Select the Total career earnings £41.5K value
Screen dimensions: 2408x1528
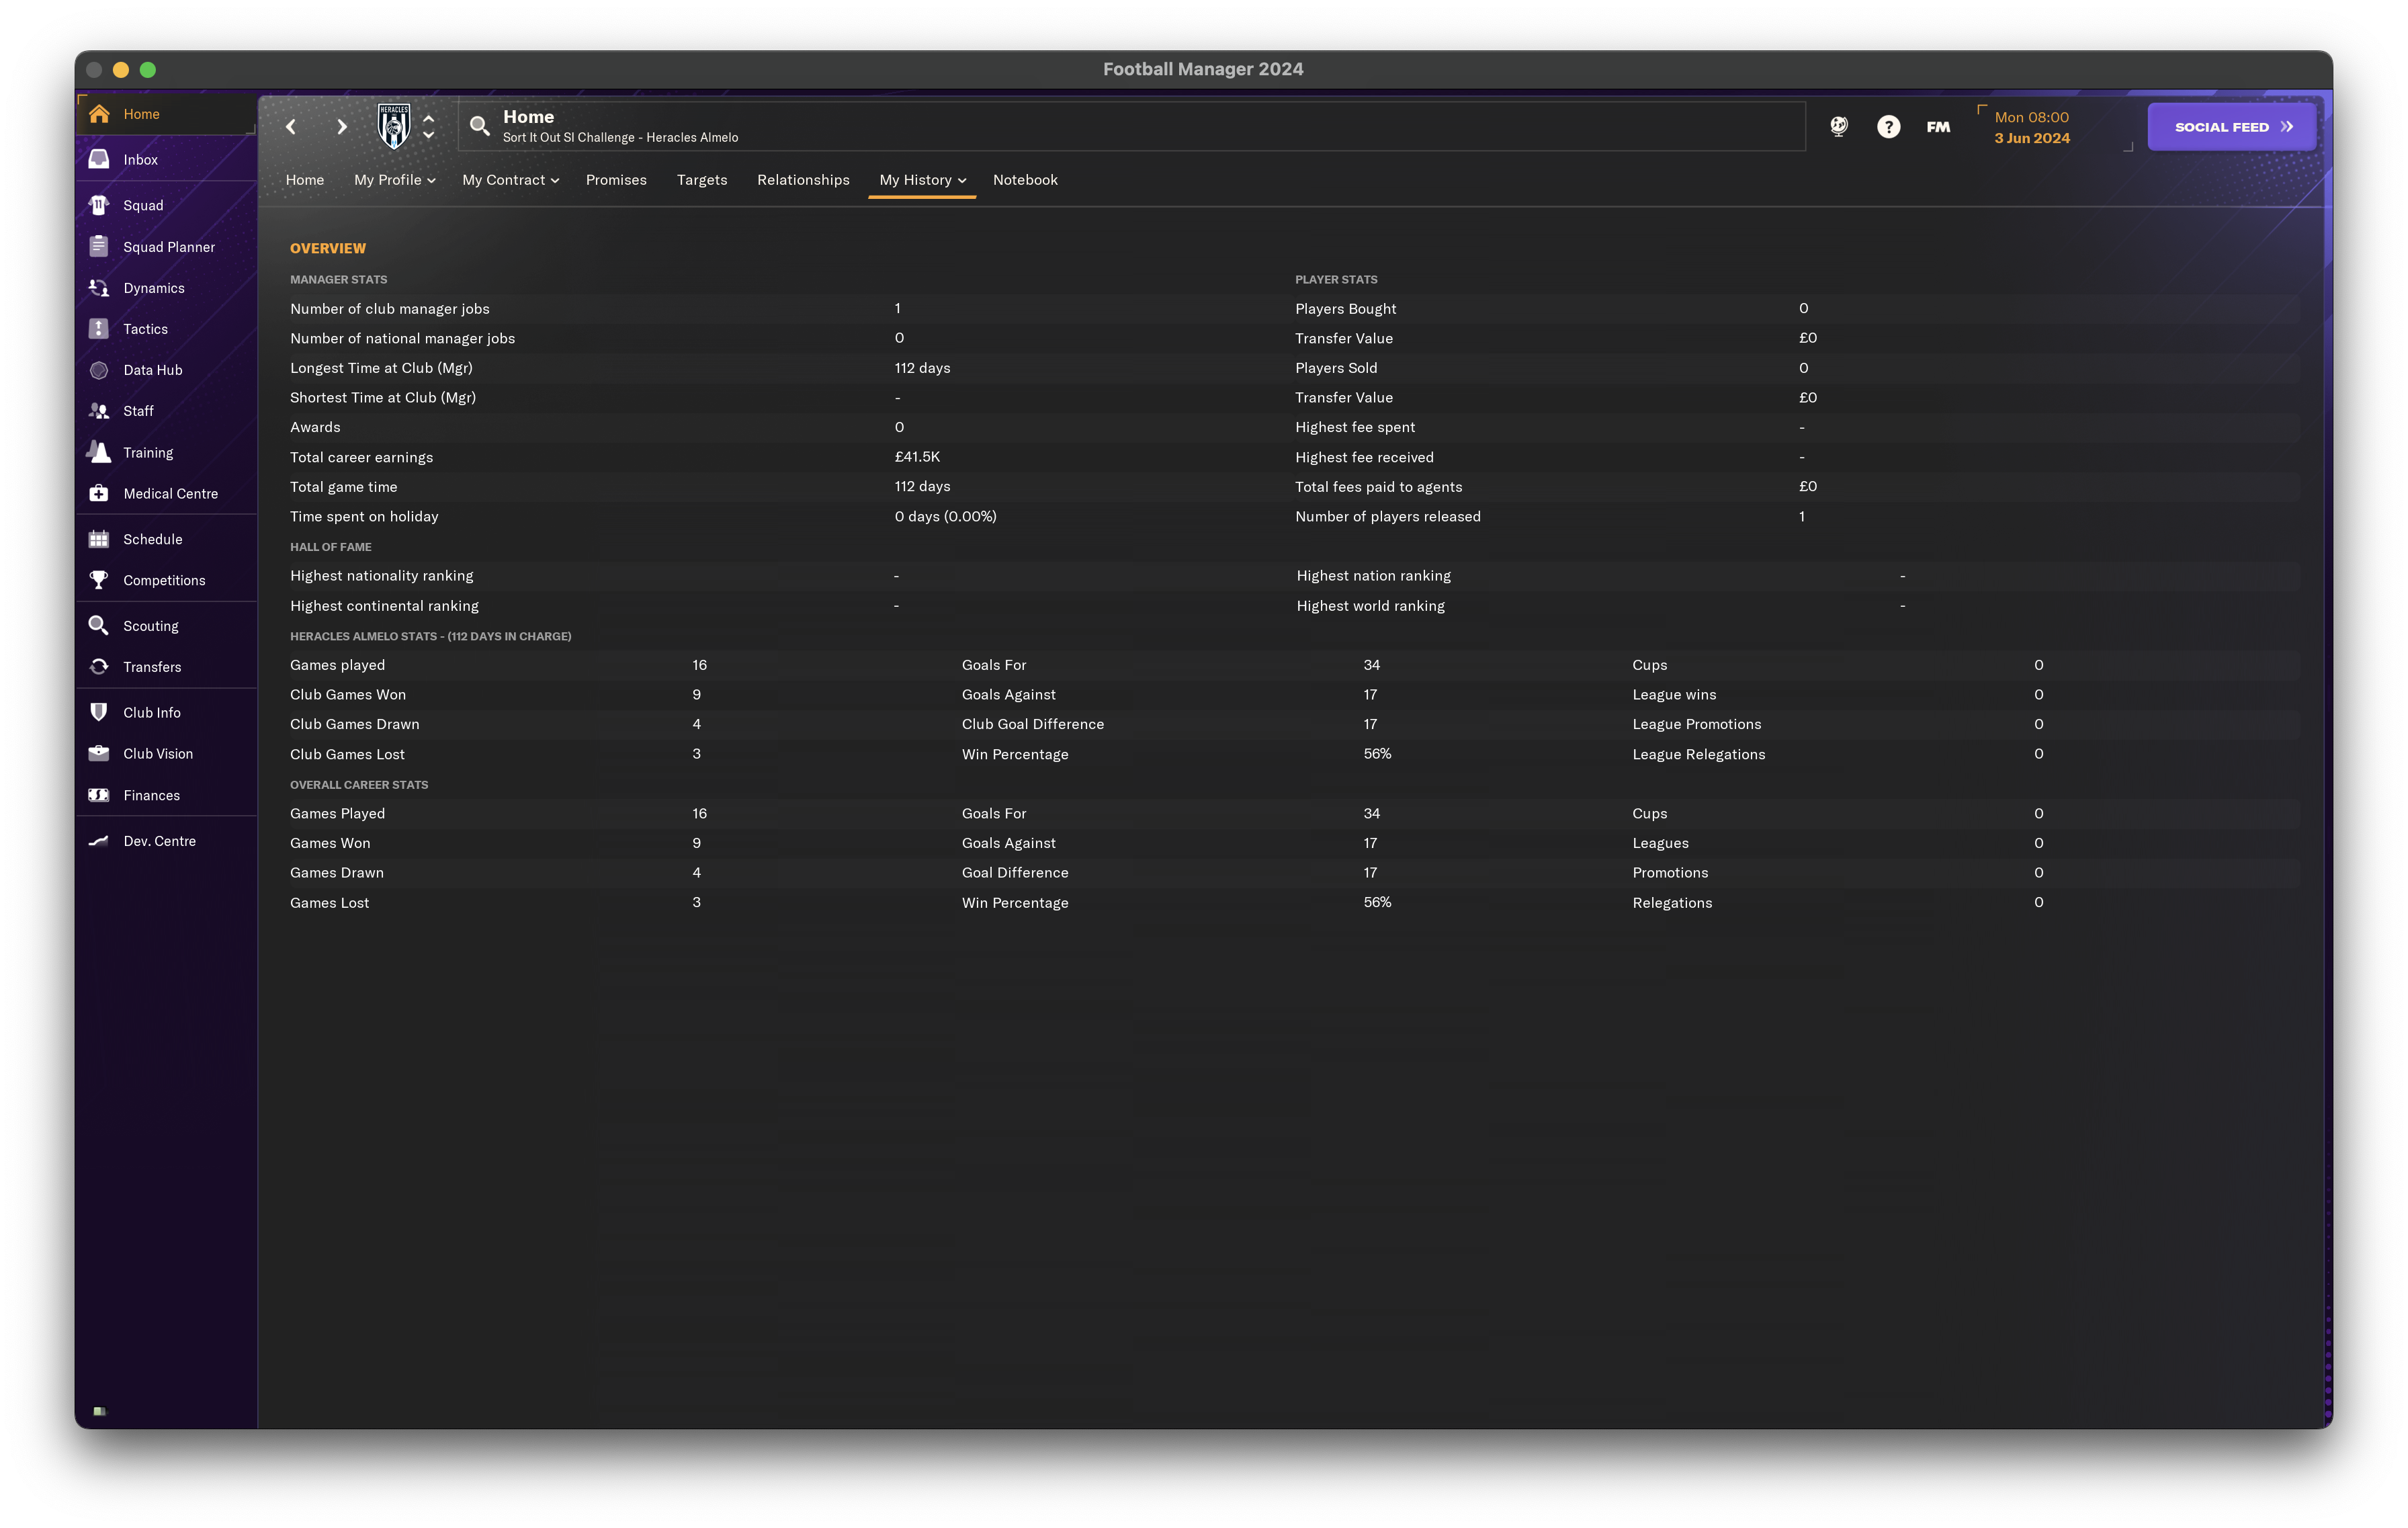(917, 456)
